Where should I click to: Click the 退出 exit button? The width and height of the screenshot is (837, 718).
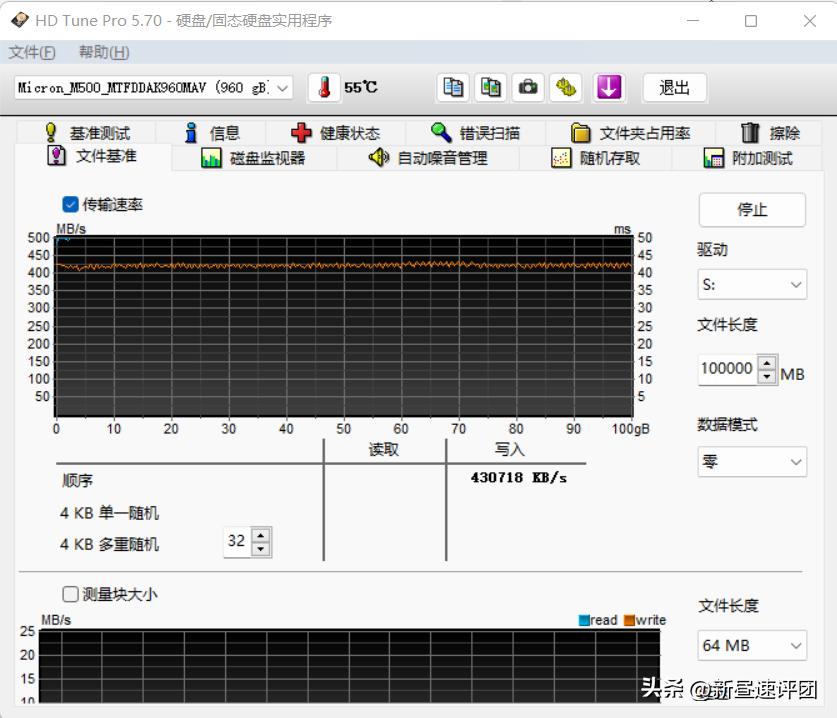point(673,88)
